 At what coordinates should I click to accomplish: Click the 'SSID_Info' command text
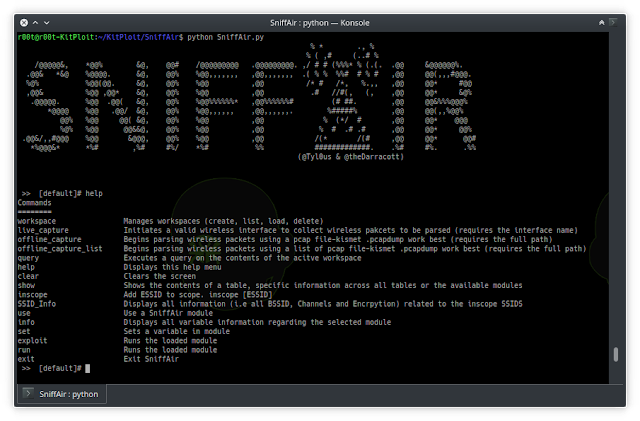tap(37, 304)
